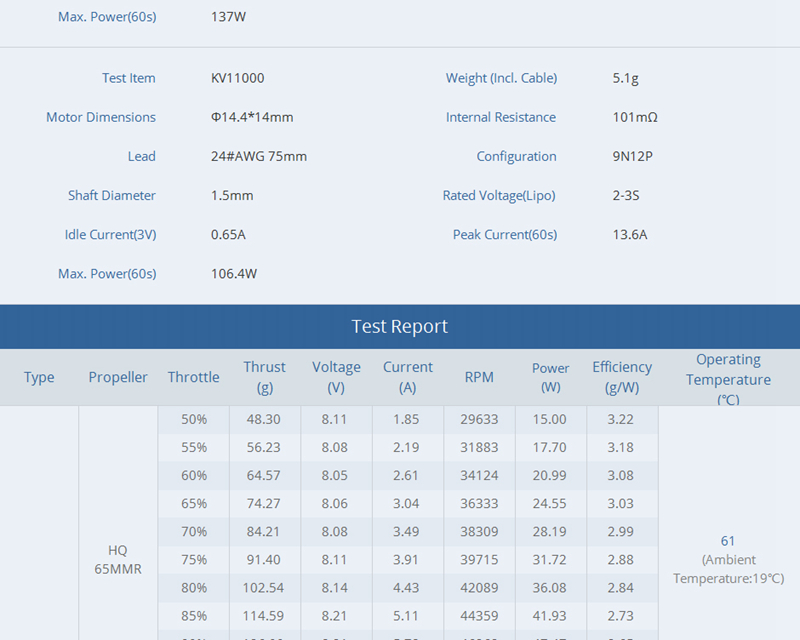Screen dimensions: 800x640
Task: Select the Internal Resistance value 101mΩ
Action: tap(635, 117)
